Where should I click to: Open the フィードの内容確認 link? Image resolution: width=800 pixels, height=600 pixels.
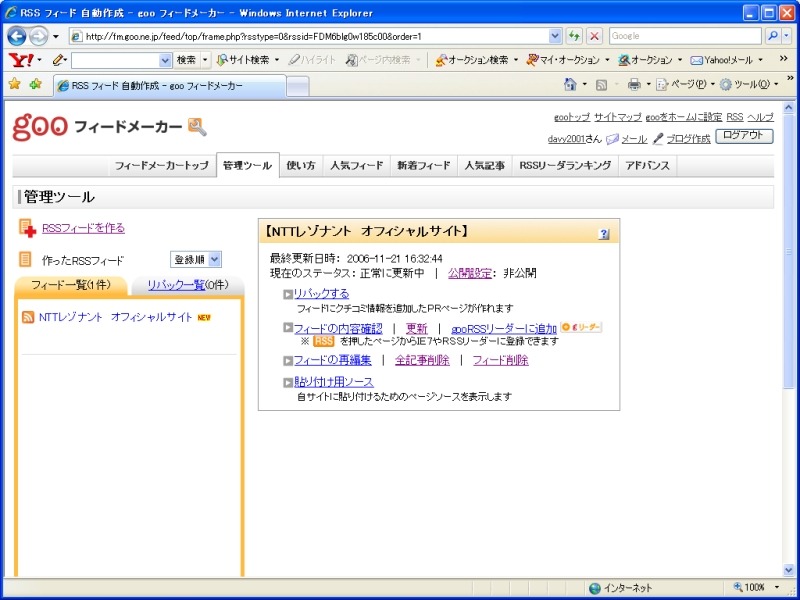pyautogui.click(x=338, y=329)
